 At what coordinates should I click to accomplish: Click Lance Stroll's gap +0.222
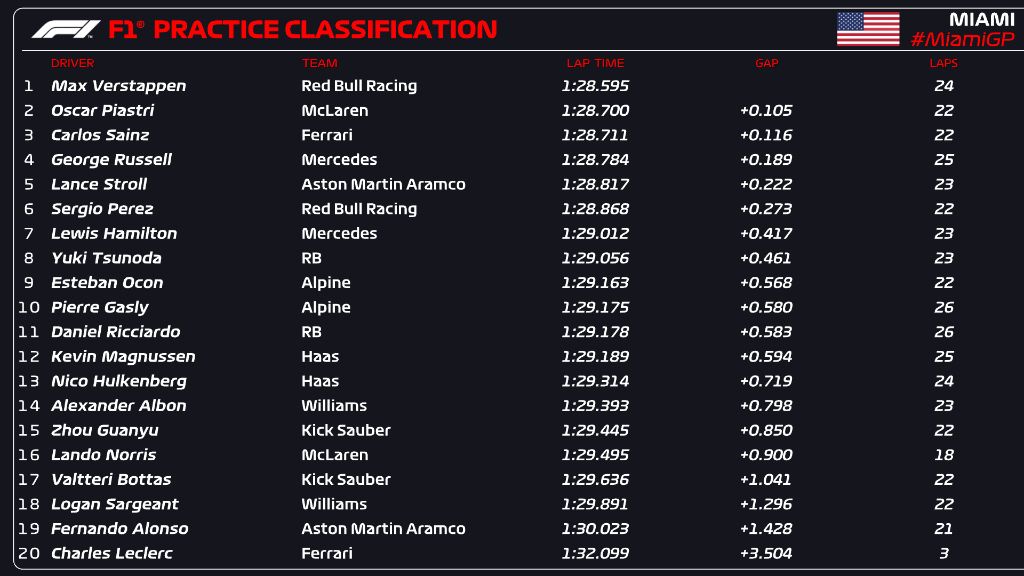tap(766, 184)
